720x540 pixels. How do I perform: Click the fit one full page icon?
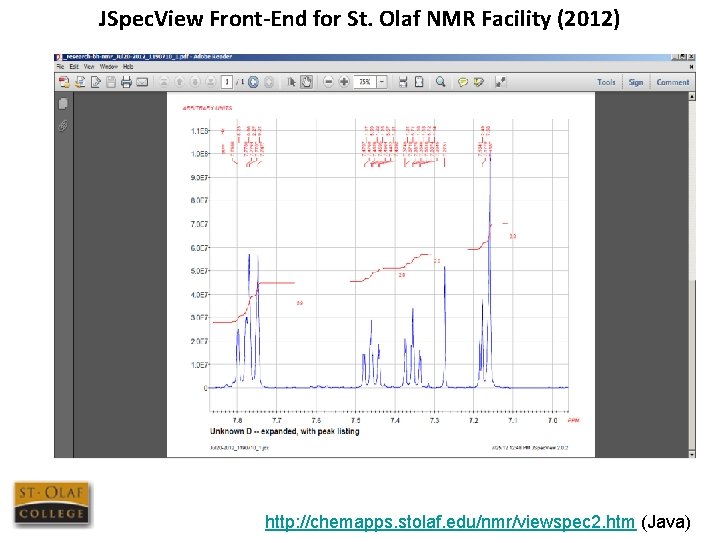(419, 82)
